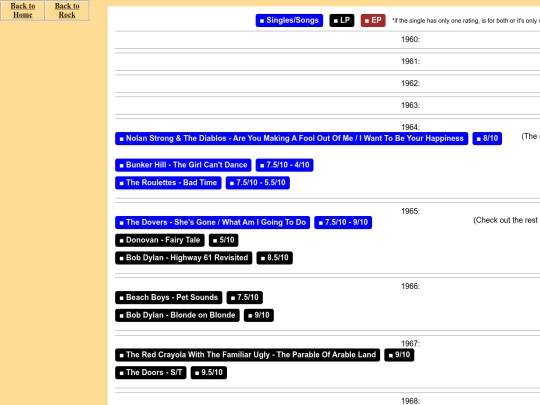
Task: Click the blue Singles/Songs legend label
Action: [x=289, y=20]
